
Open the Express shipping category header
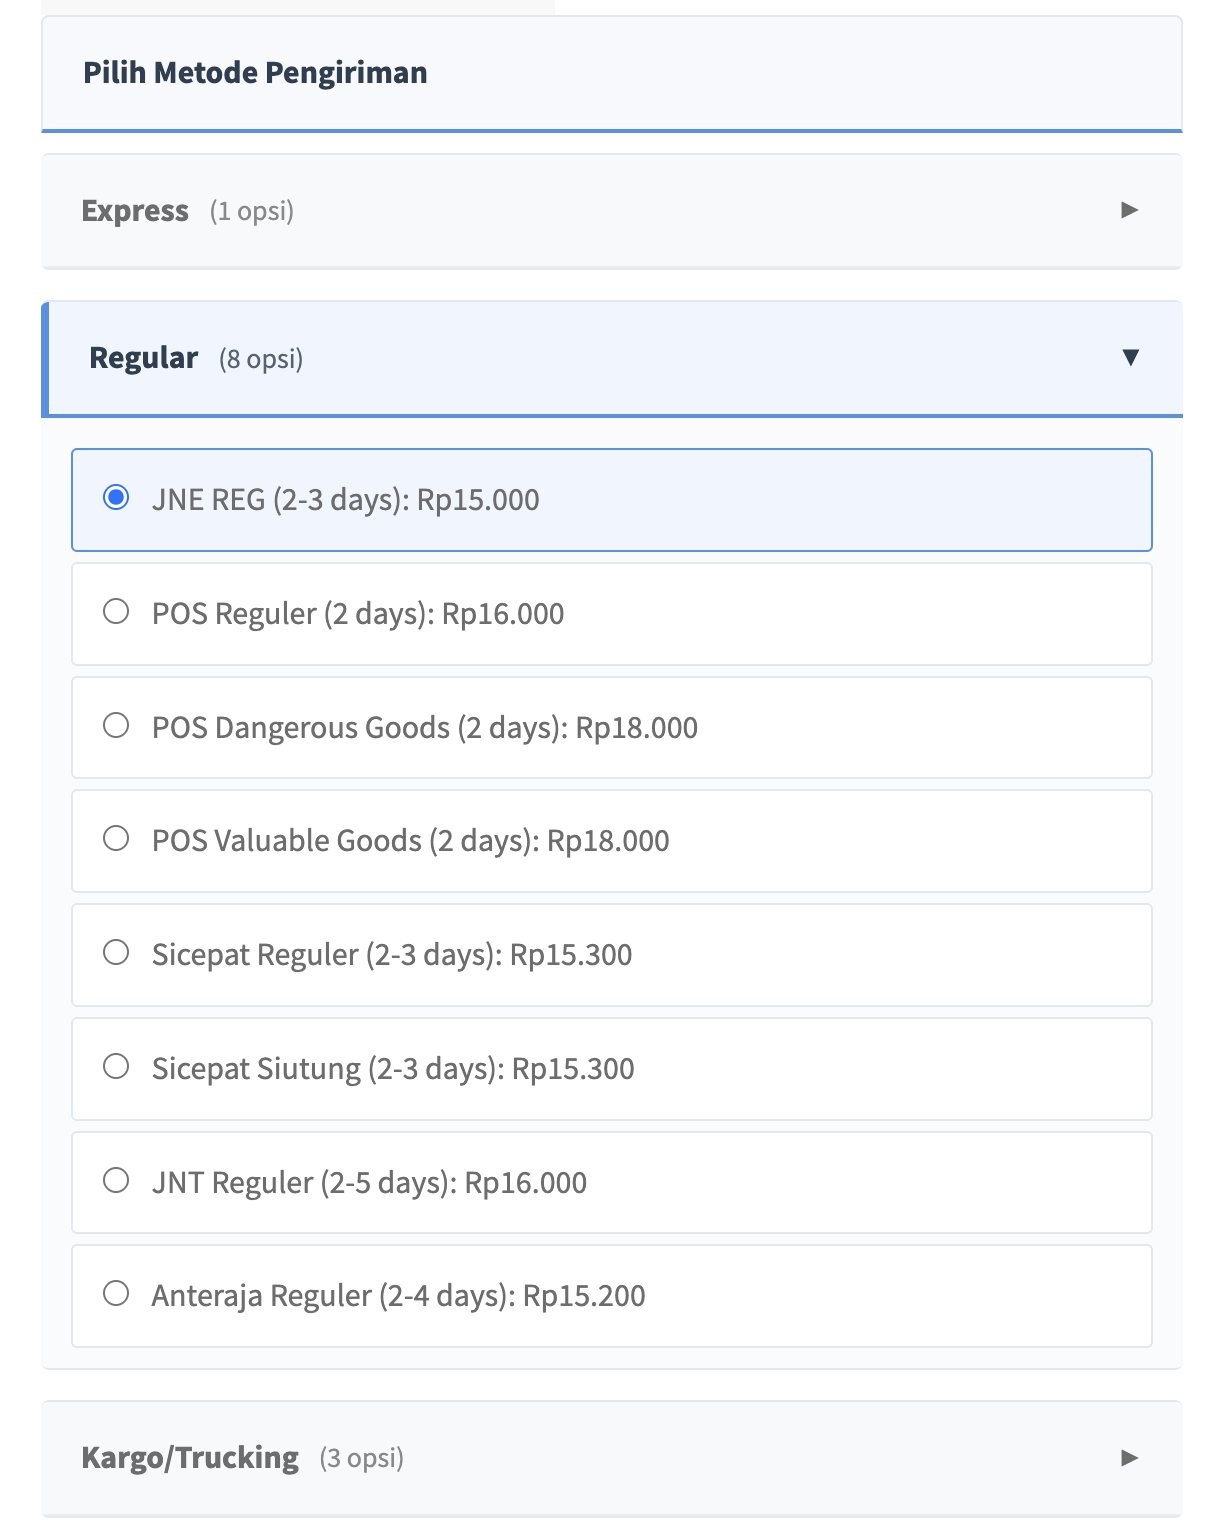pyautogui.click(x=135, y=211)
